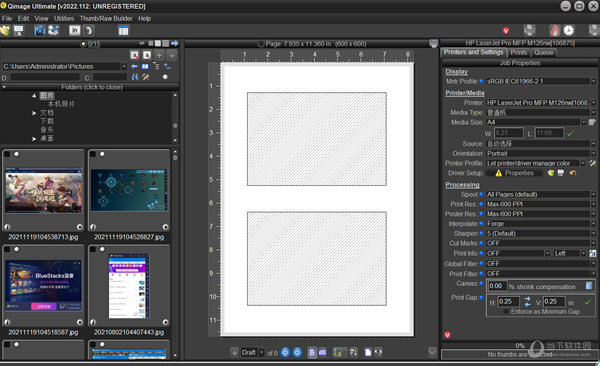
Task: Tick selection box on thumbnail 20211119104538713.jpg
Action: (x=7, y=154)
